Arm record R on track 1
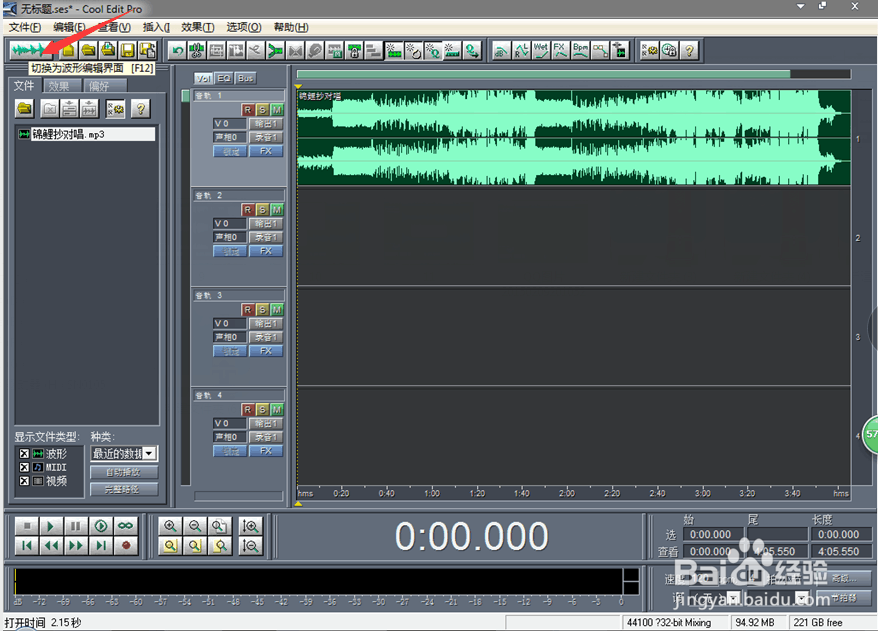This screenshot has width=878, height=631. click(247, 110)
